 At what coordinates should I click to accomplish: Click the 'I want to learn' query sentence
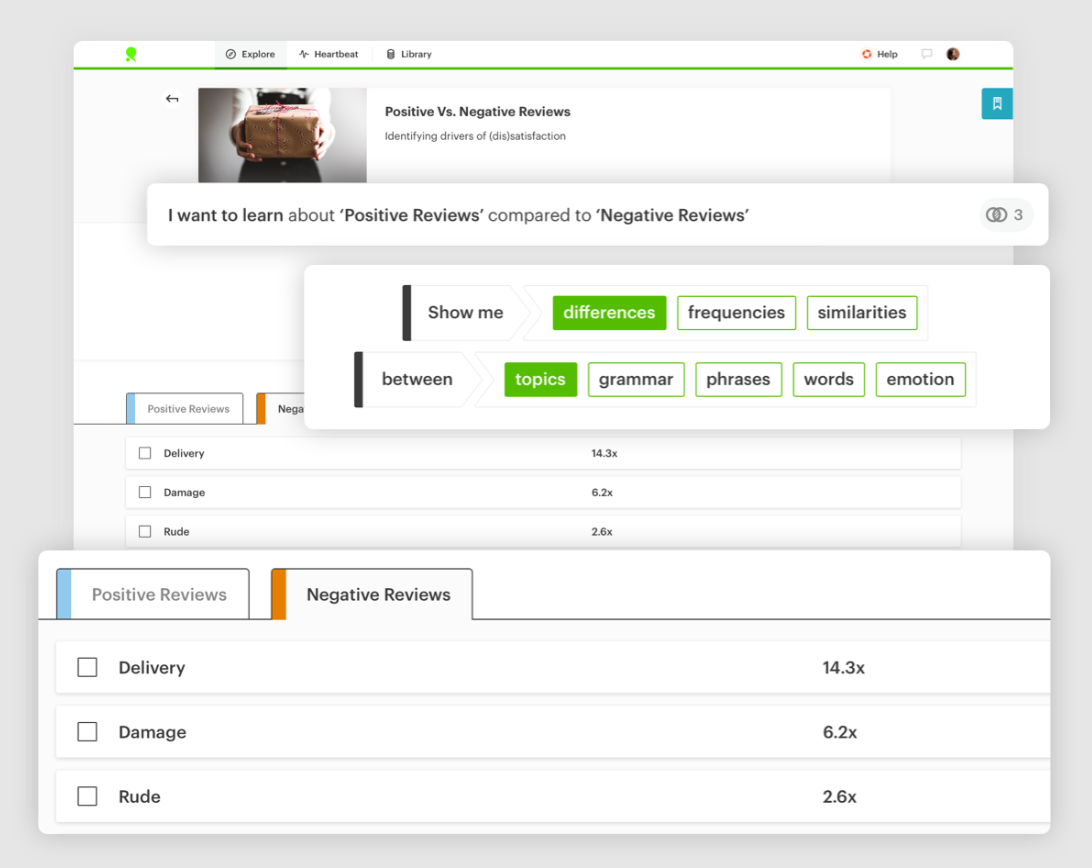(458, 215)
